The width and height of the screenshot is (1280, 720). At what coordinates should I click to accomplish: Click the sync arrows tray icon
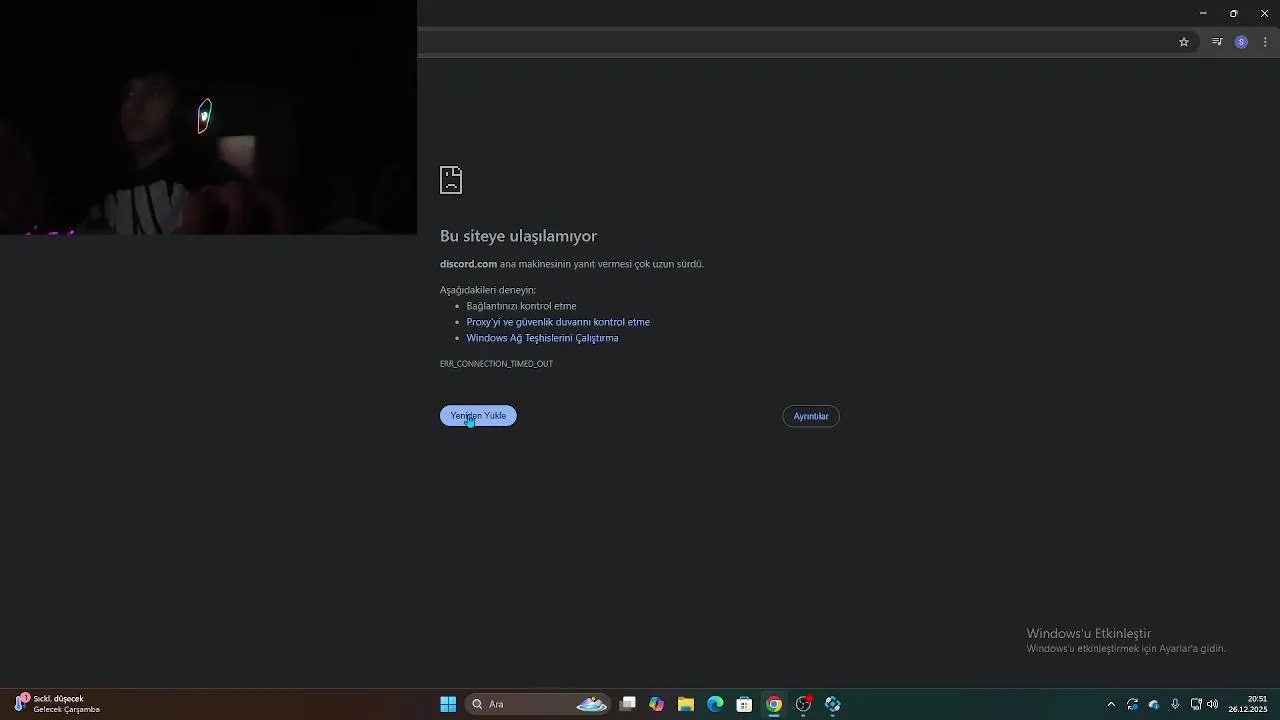(x=1132, y=704)
